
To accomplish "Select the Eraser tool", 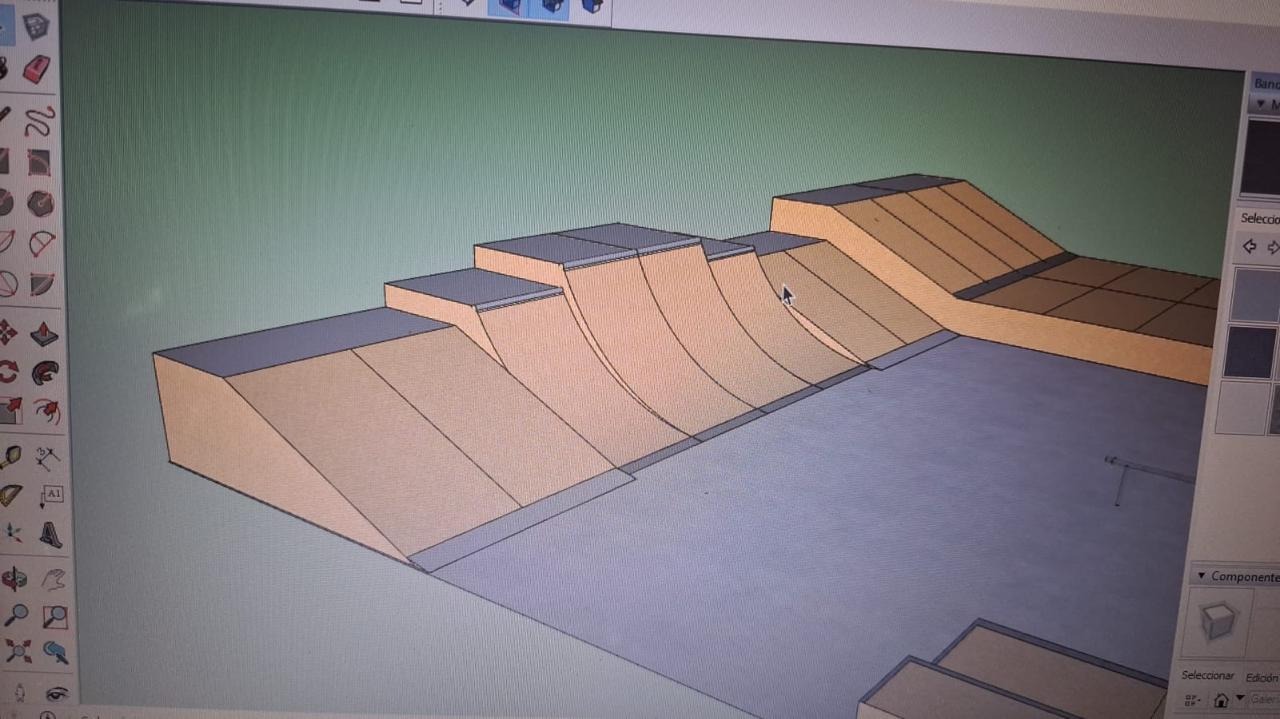I will click(37, 69).
